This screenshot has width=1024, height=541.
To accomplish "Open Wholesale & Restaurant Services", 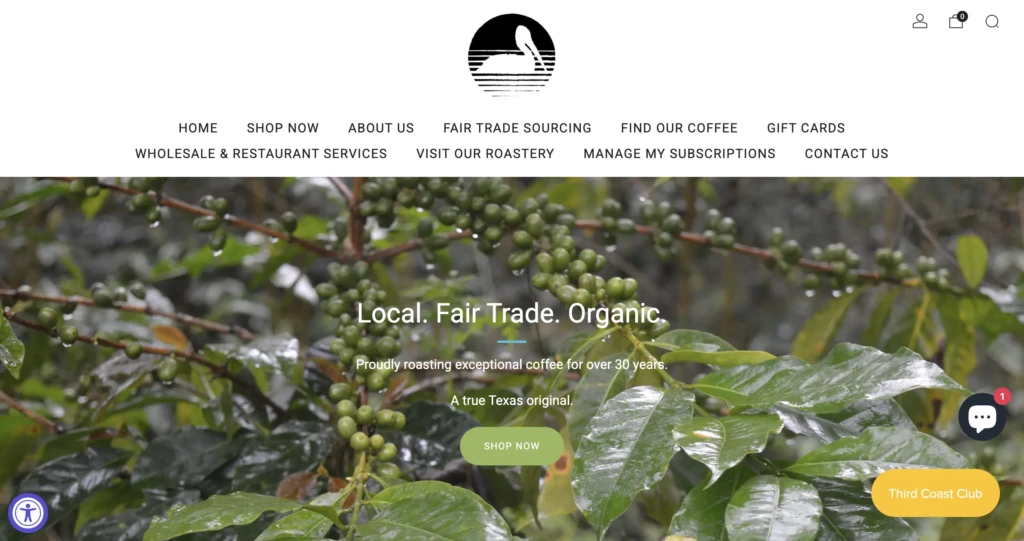I will point(261,154).
